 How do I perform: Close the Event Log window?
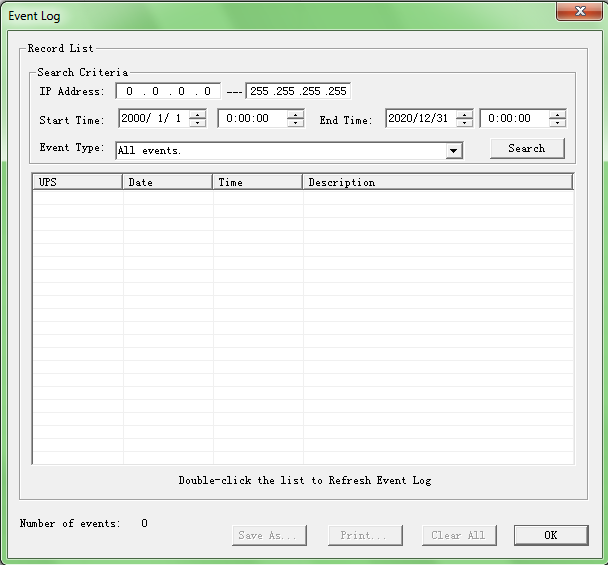(580, 12)
